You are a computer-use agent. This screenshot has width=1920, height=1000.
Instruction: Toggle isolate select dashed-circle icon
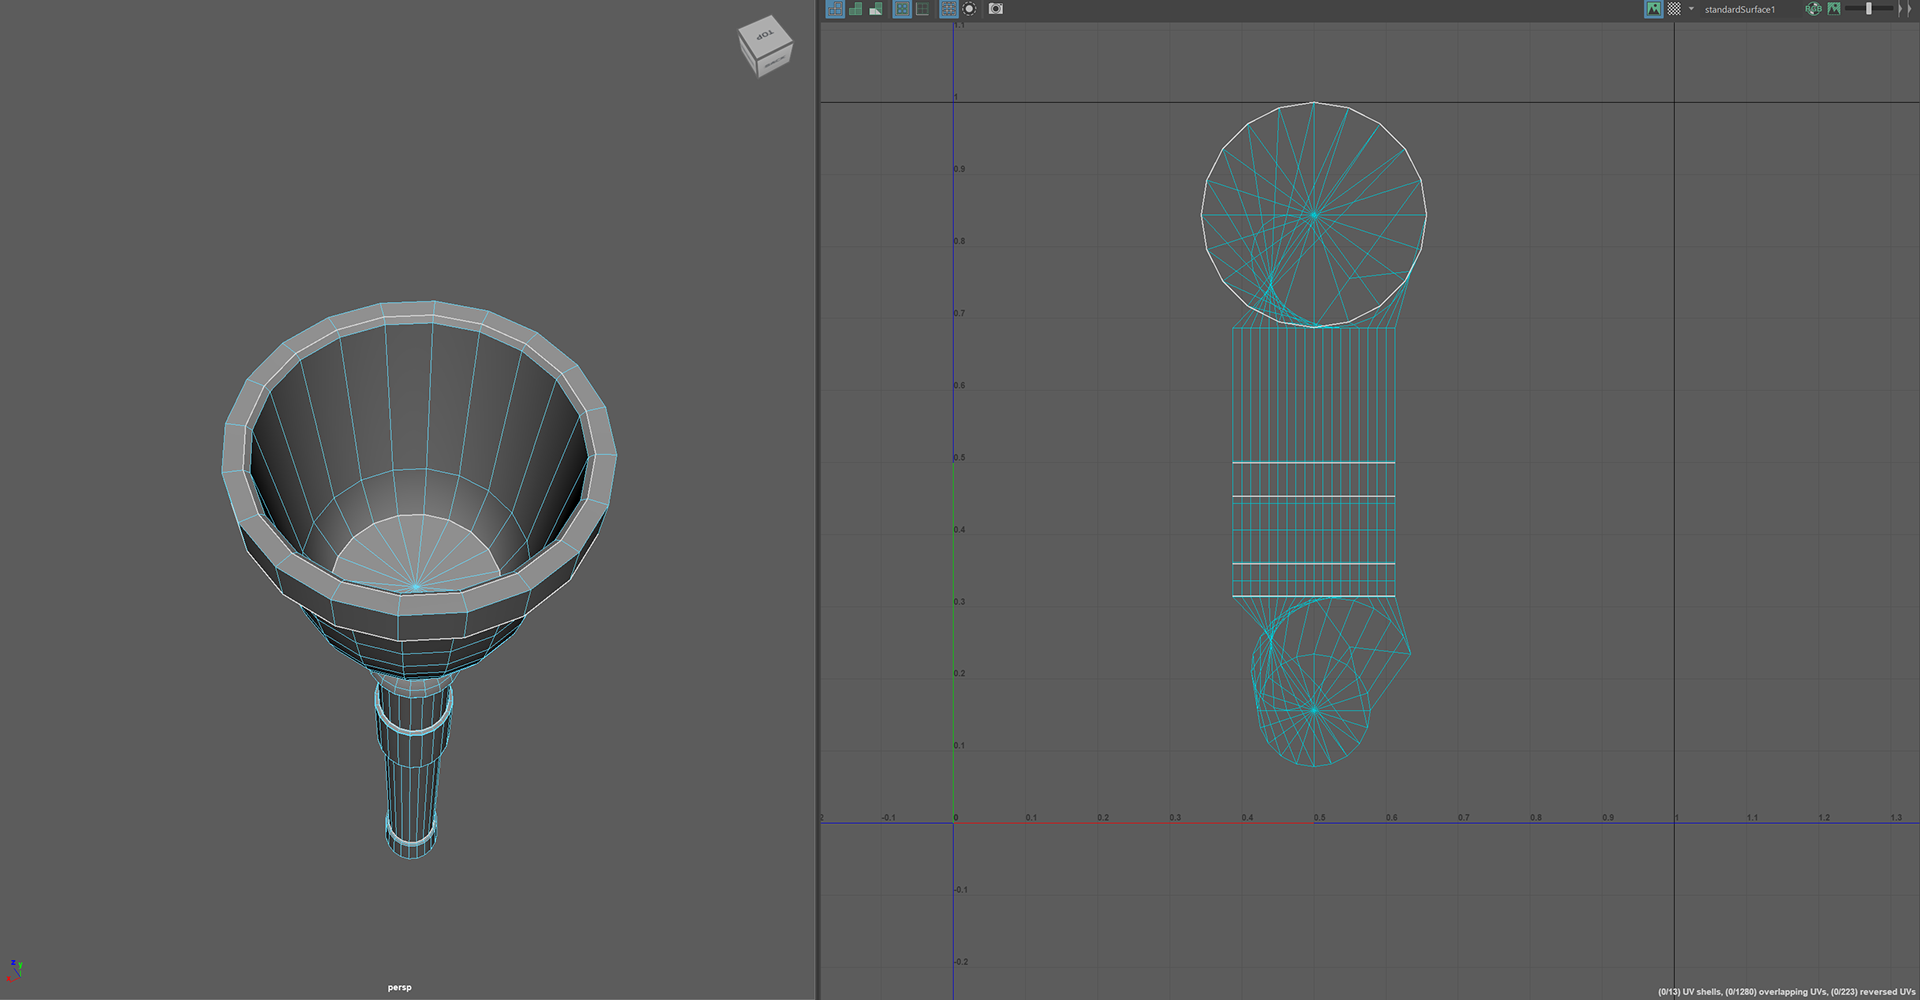[969, 9]
